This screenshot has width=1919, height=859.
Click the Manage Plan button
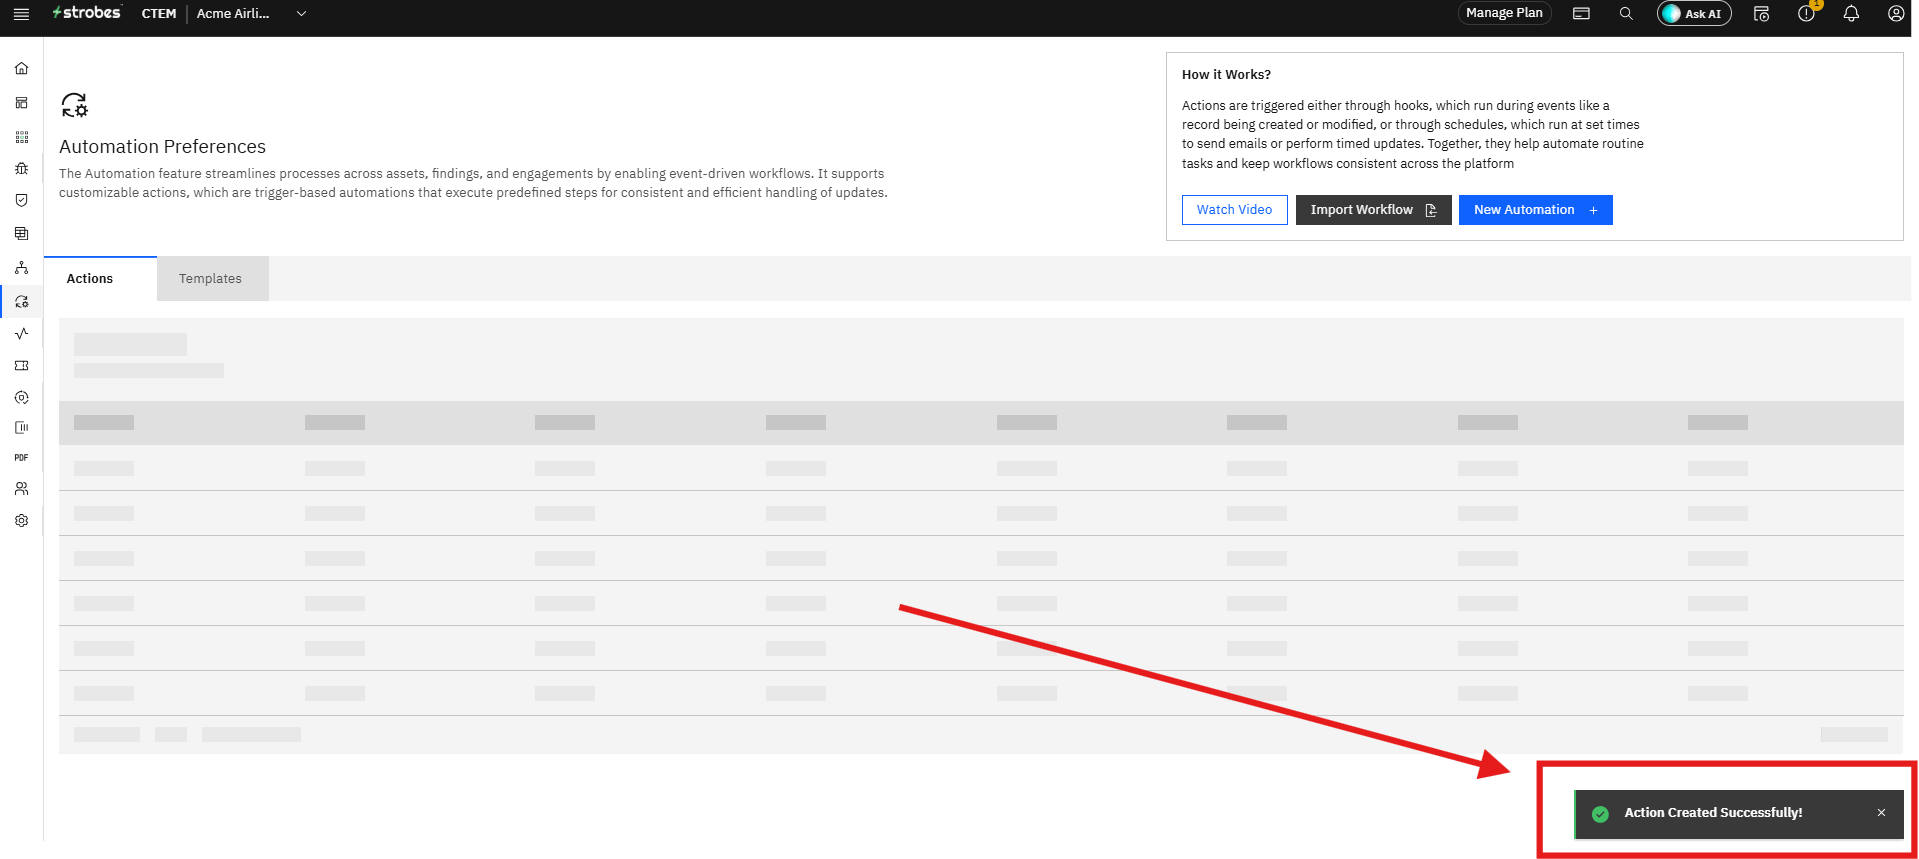point(1504,13)
